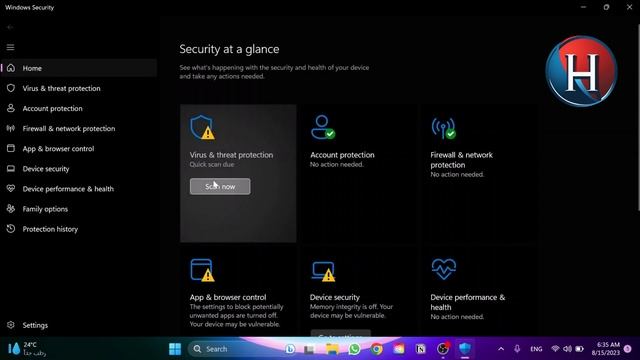Select Home in the sidebar

pos(79,68)
